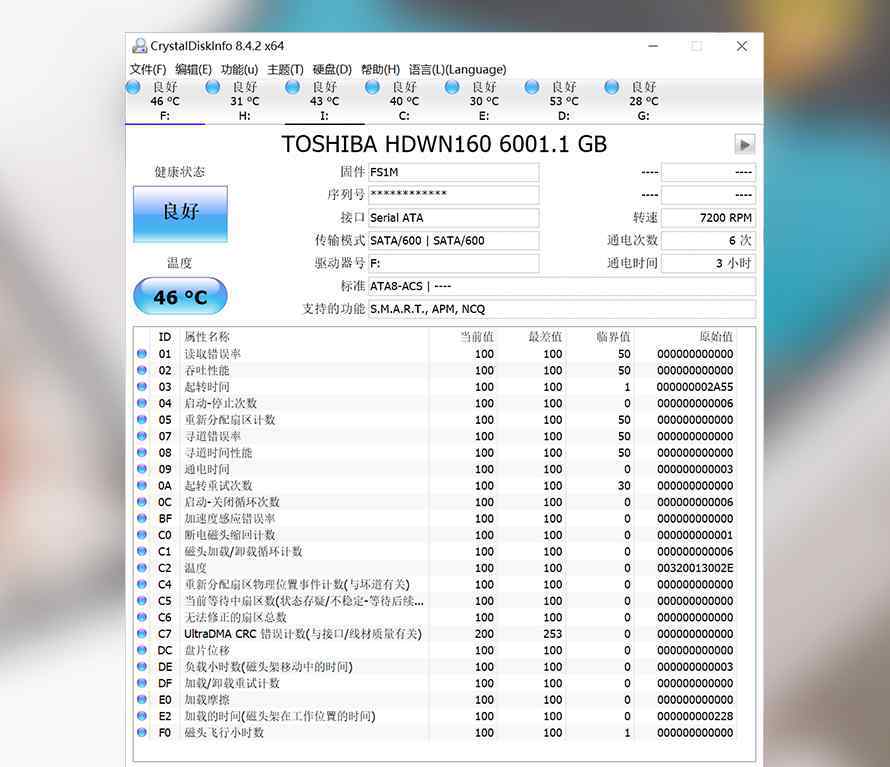Click status orb for attribute C5 row

(142, 601)
